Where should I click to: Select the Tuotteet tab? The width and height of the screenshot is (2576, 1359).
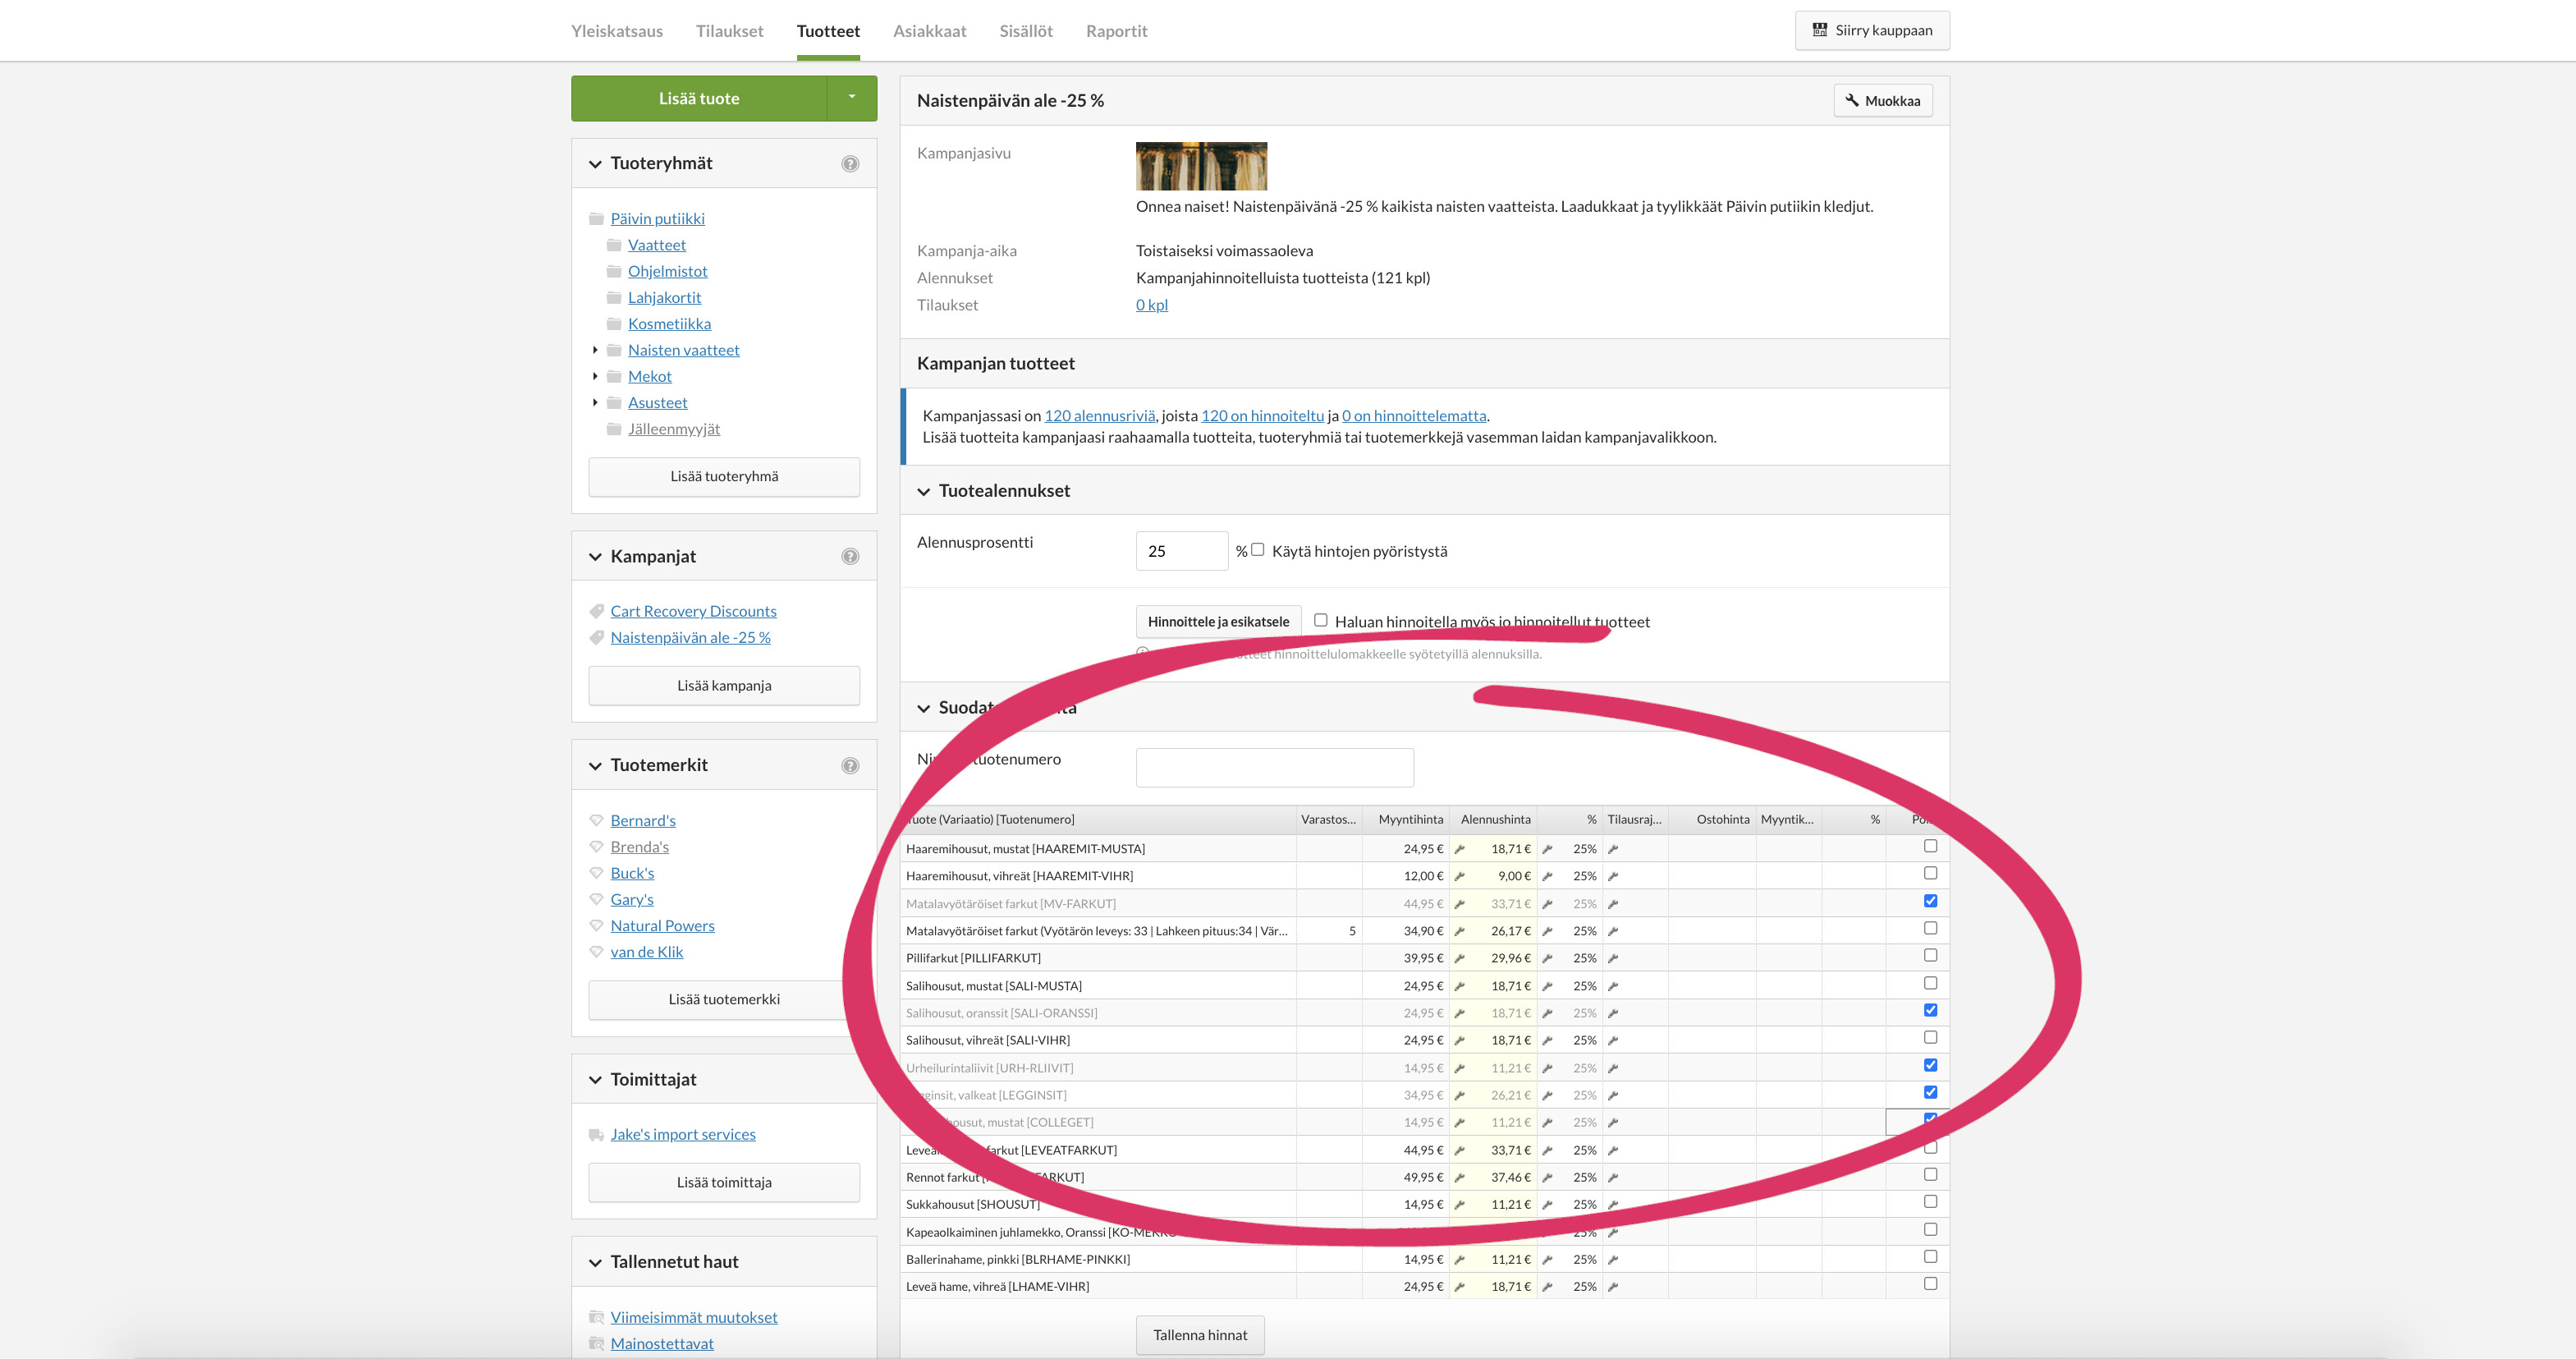point(828,31)
